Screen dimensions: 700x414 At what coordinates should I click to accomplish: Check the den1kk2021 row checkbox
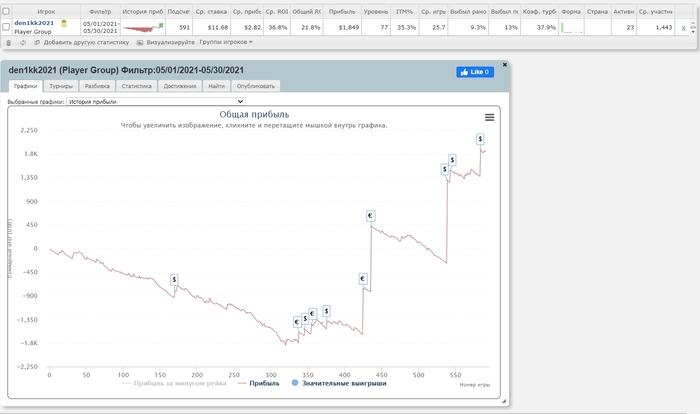click(x=6, y=27)
